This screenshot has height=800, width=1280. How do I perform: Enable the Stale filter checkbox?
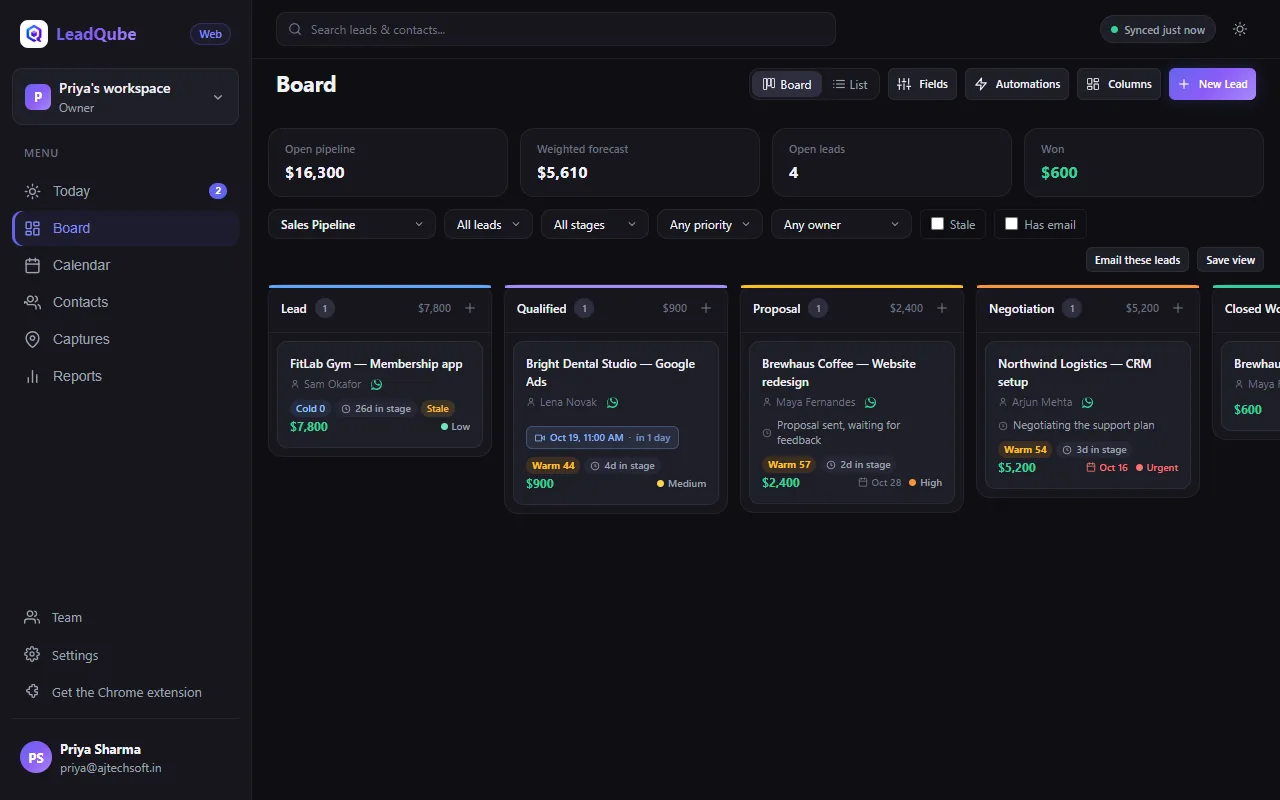click(937, 224)
